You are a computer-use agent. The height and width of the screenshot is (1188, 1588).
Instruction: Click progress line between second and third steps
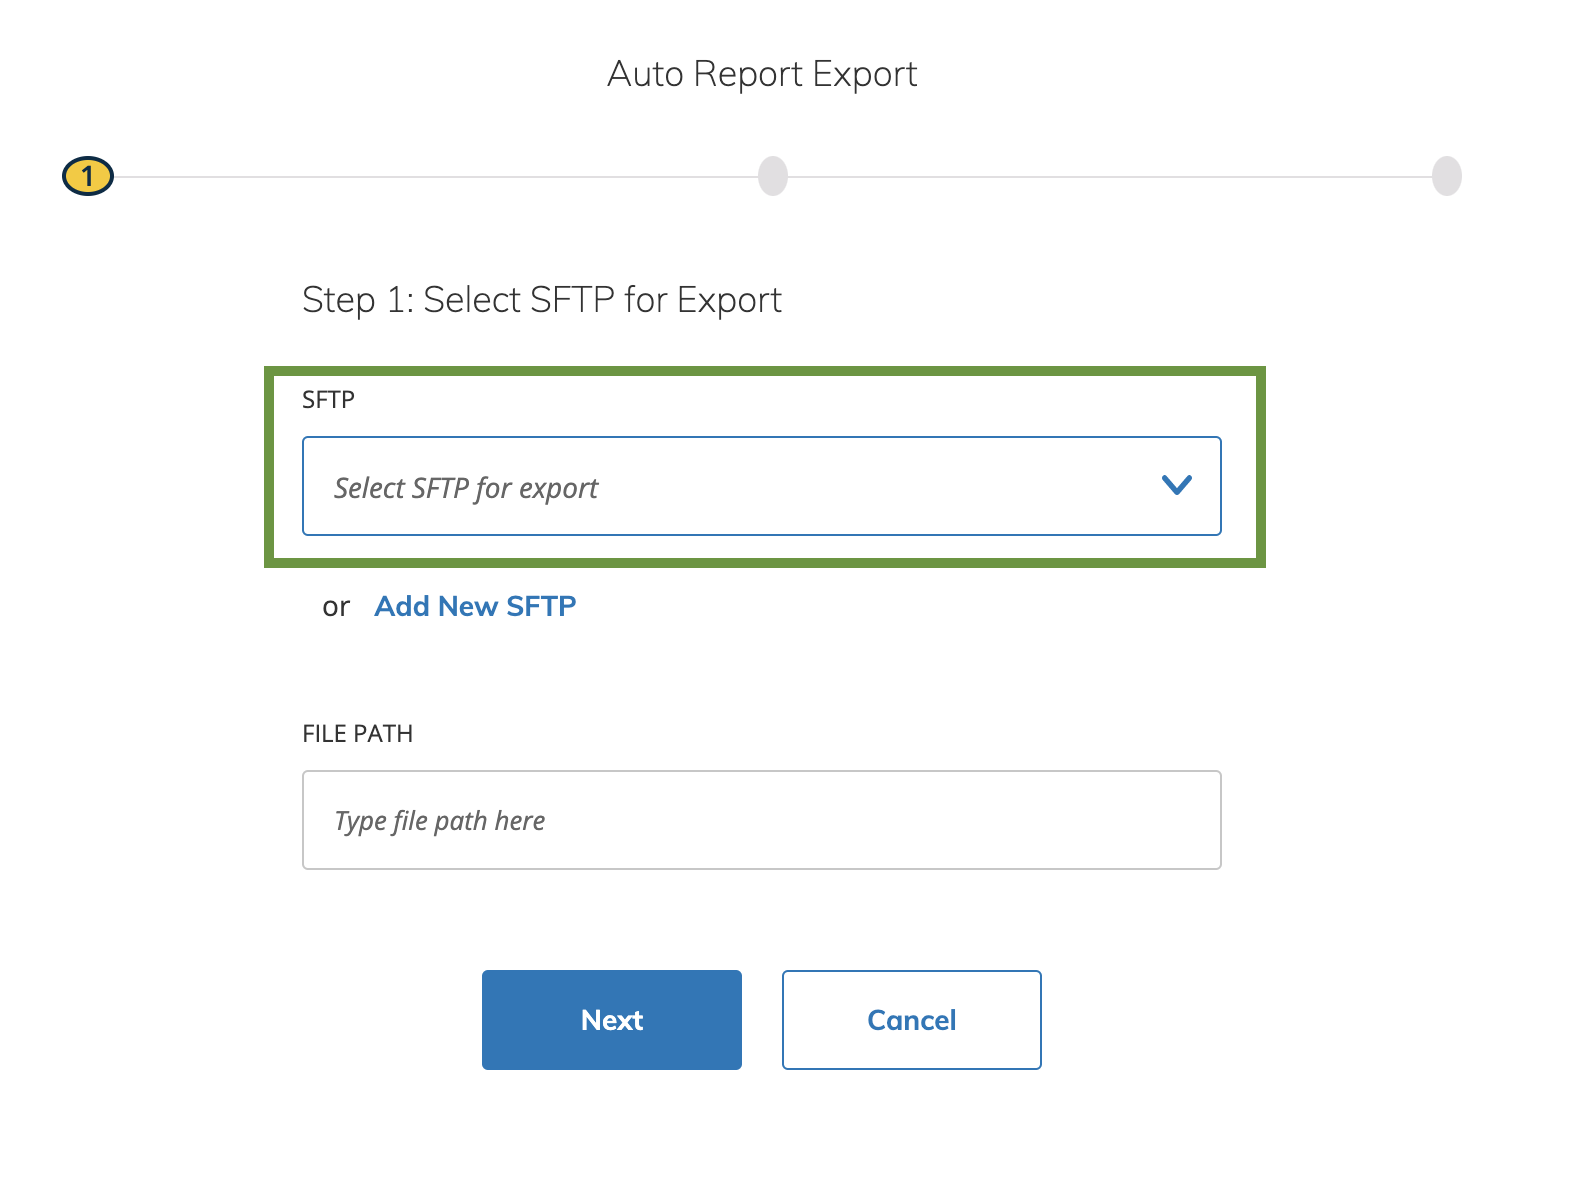point(1110,177)
